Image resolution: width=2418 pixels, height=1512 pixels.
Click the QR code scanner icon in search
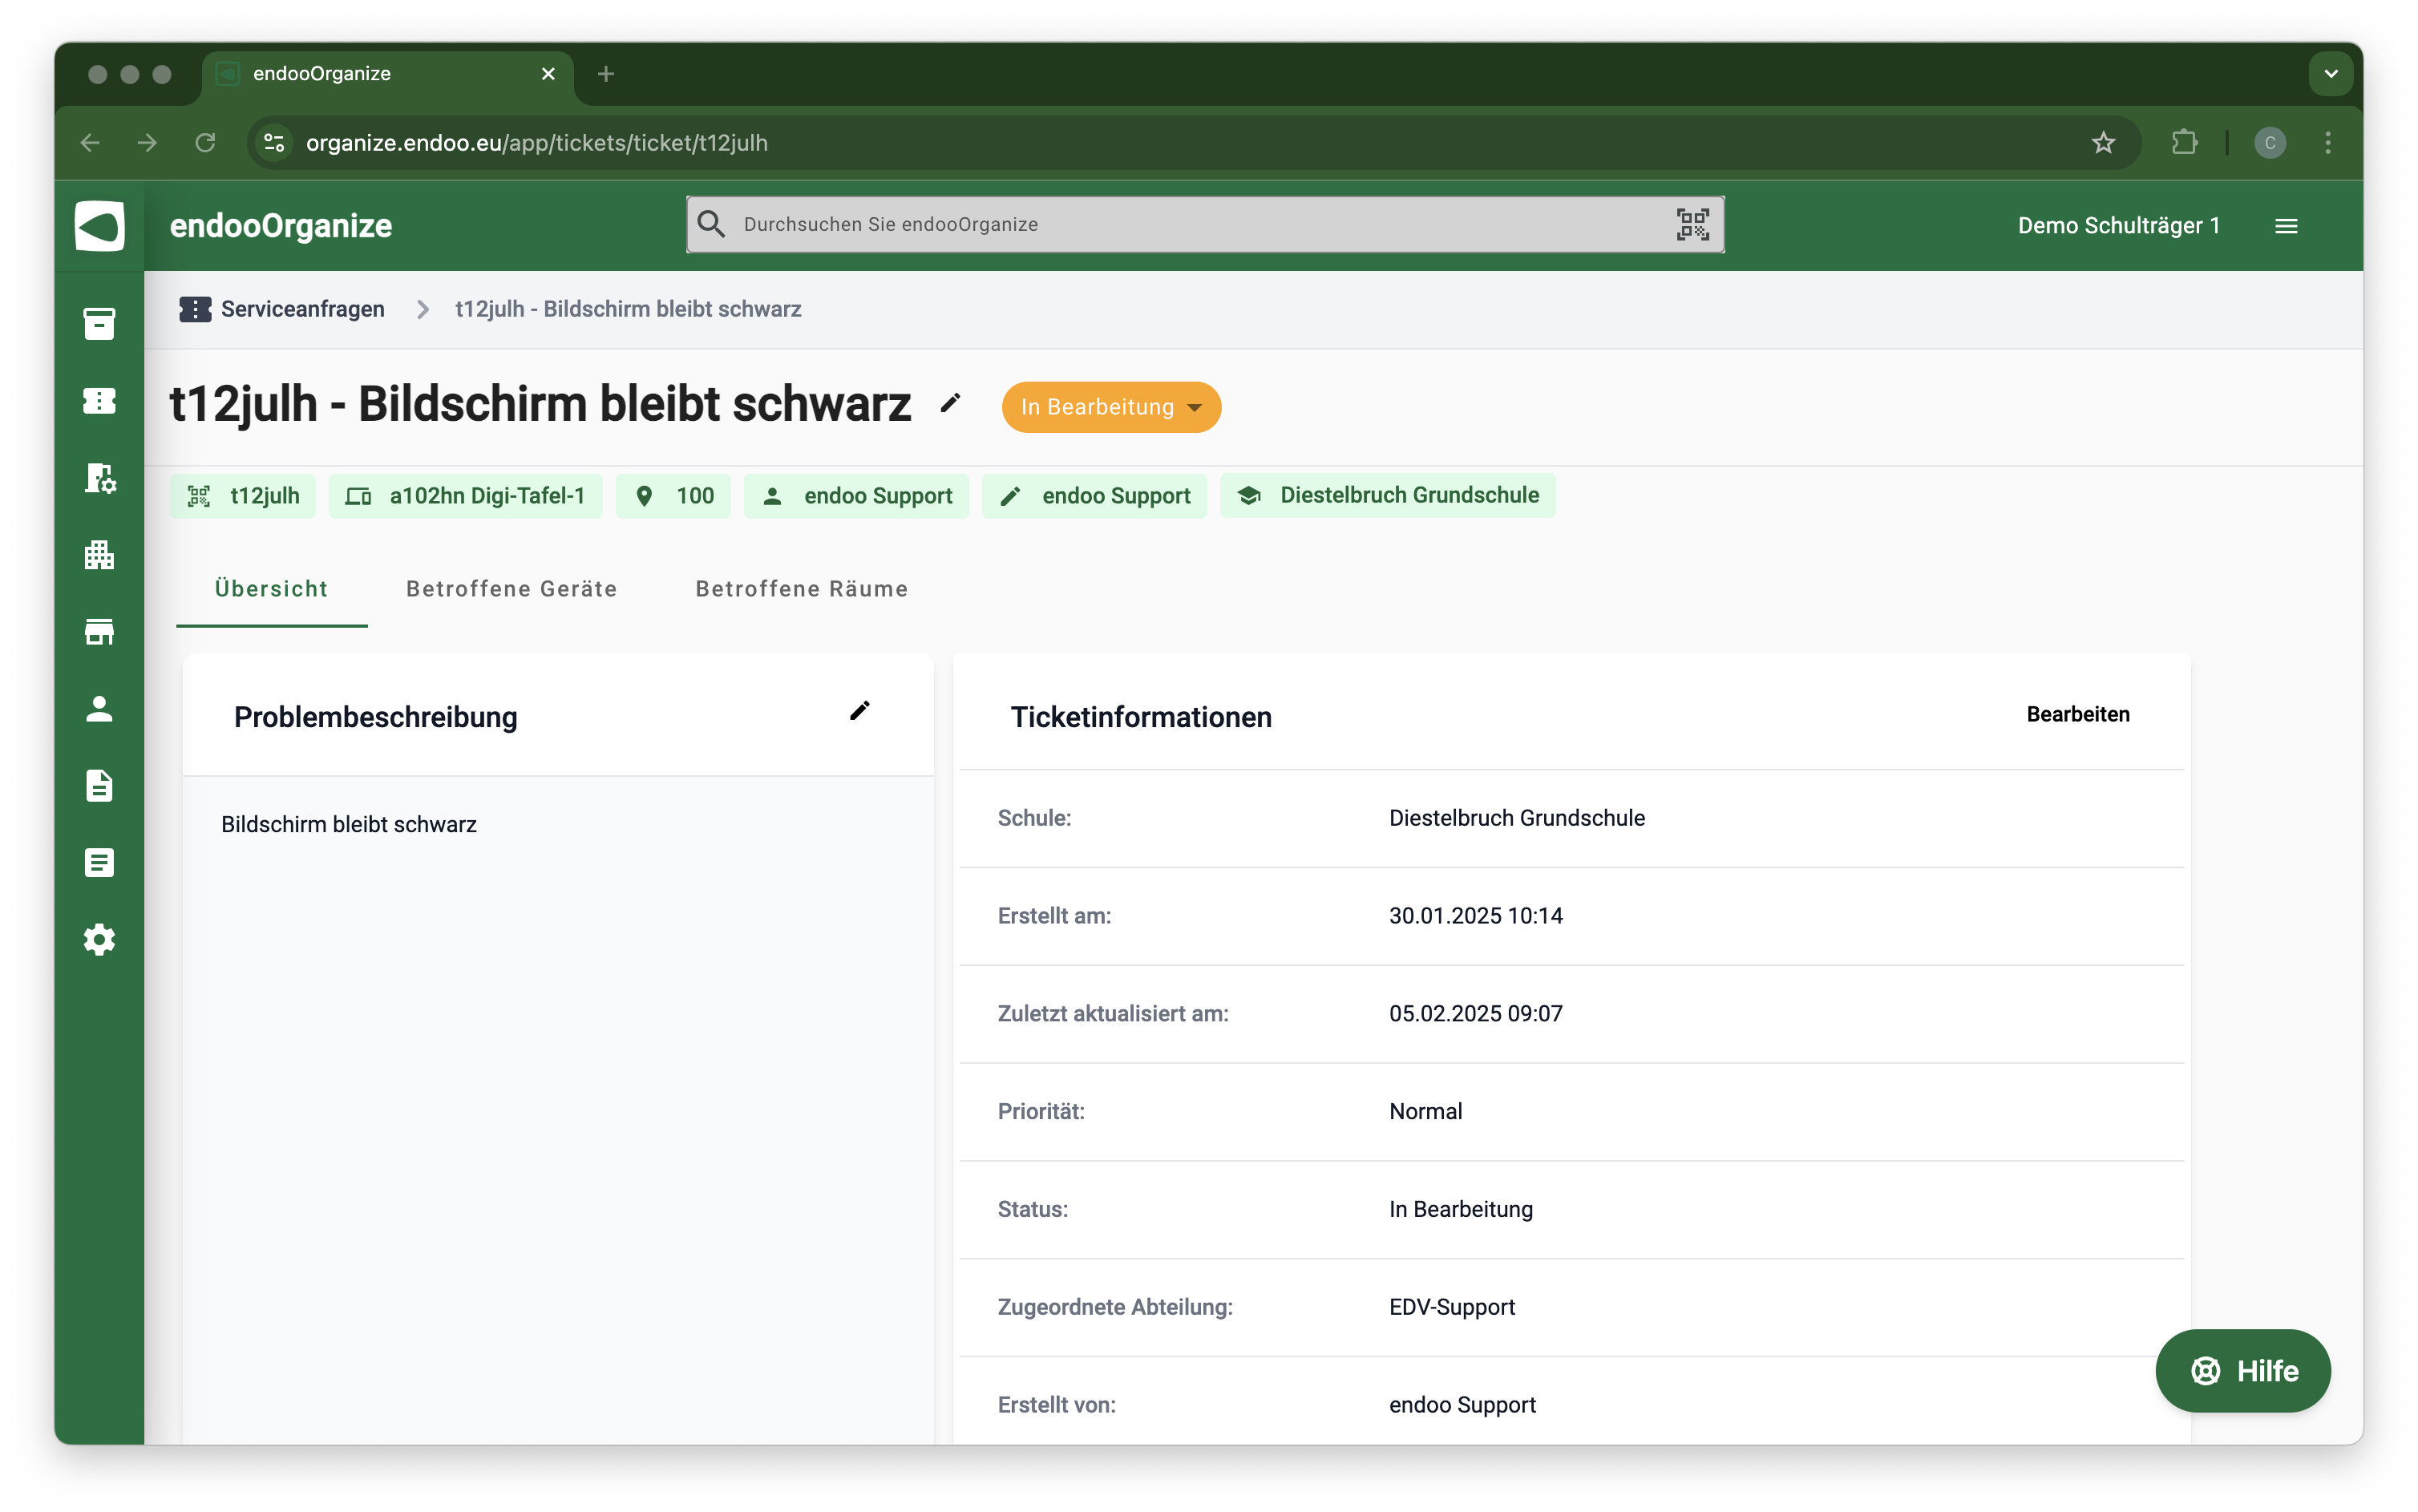coord(1692,224)
